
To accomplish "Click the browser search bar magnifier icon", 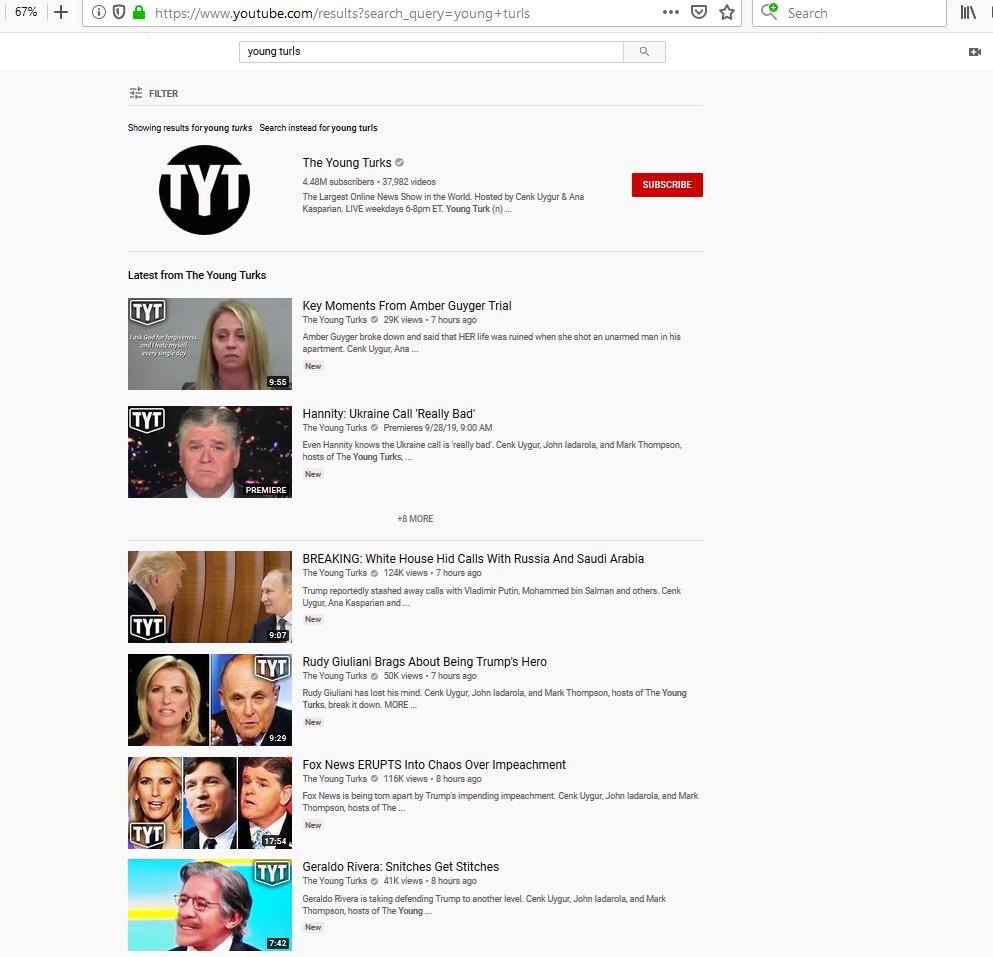I will (x=769, y=11).
